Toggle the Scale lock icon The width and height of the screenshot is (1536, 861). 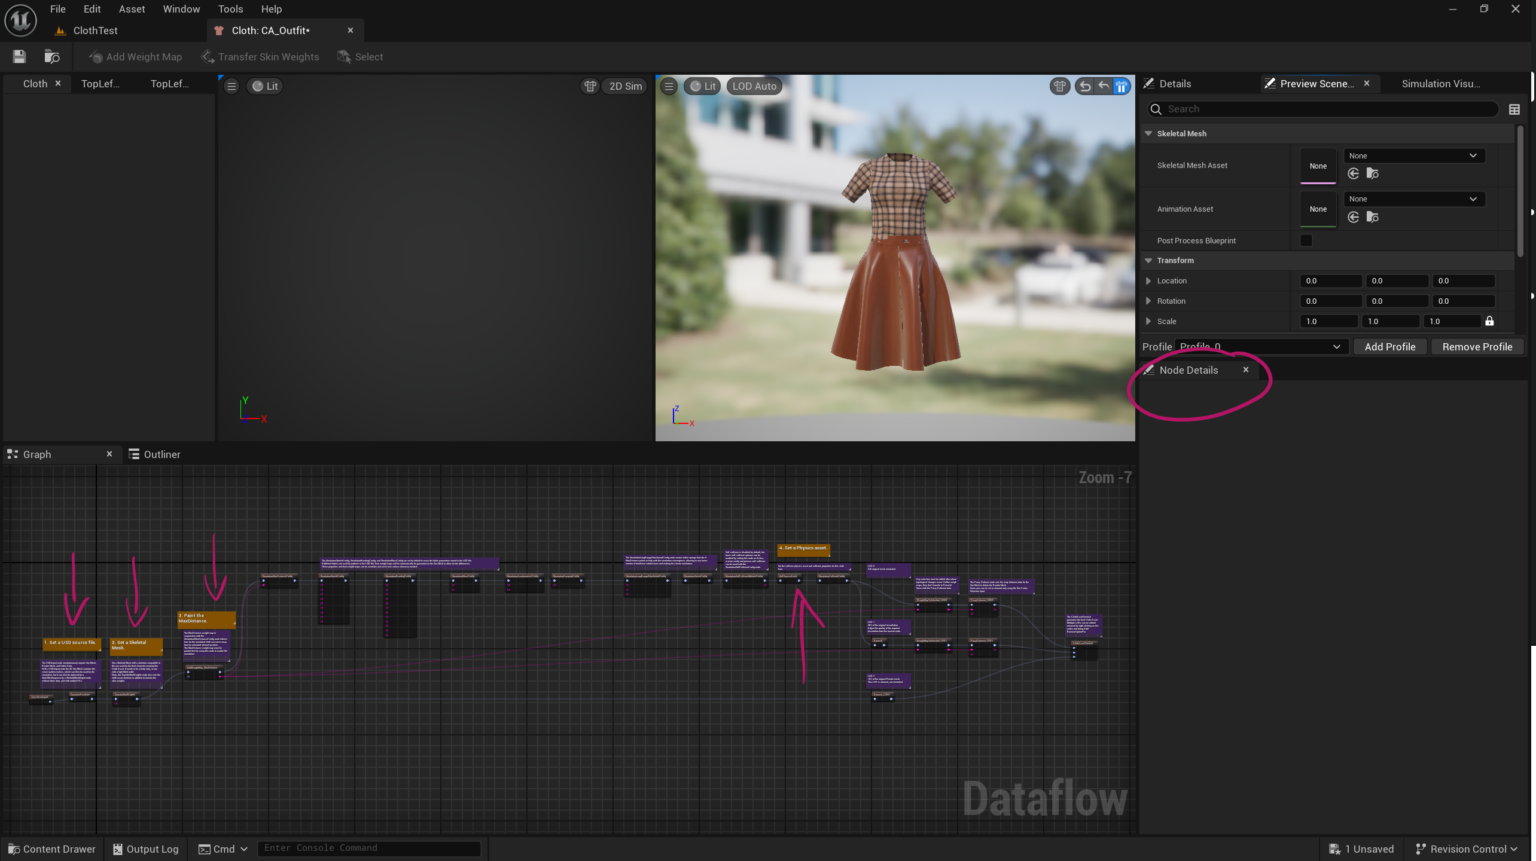(x=1489, y=320)
